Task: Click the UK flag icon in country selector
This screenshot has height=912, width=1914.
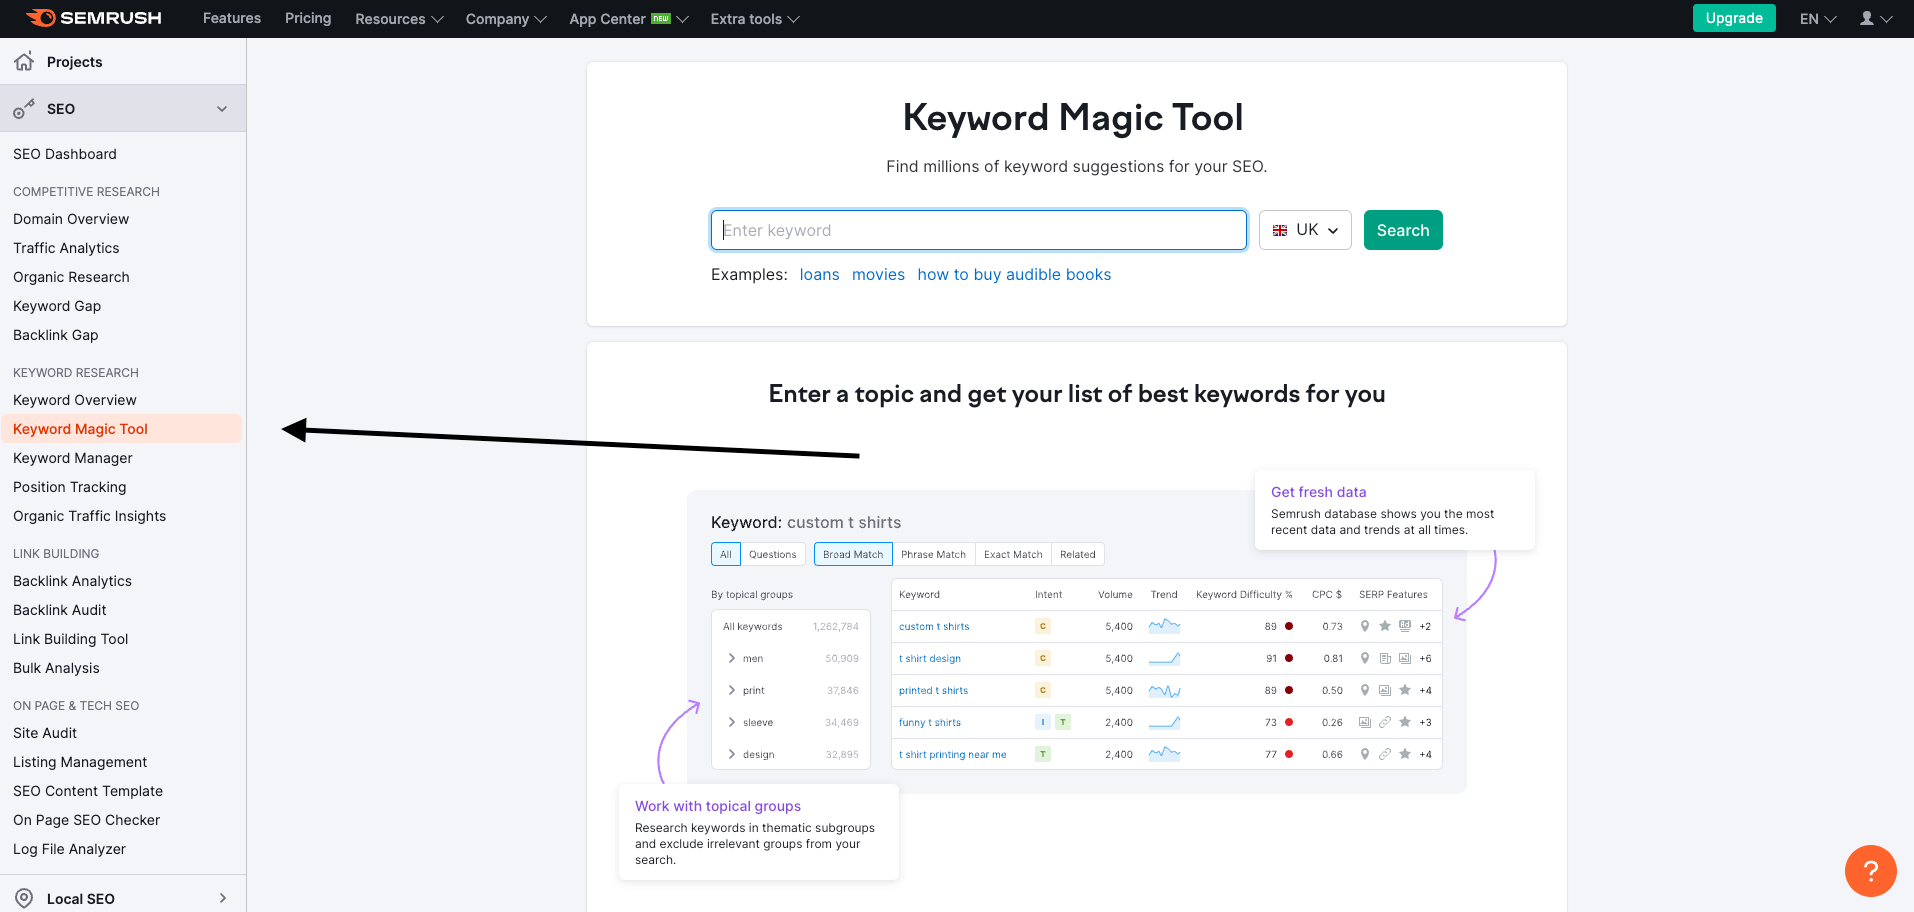Action: click(1280, 231)
